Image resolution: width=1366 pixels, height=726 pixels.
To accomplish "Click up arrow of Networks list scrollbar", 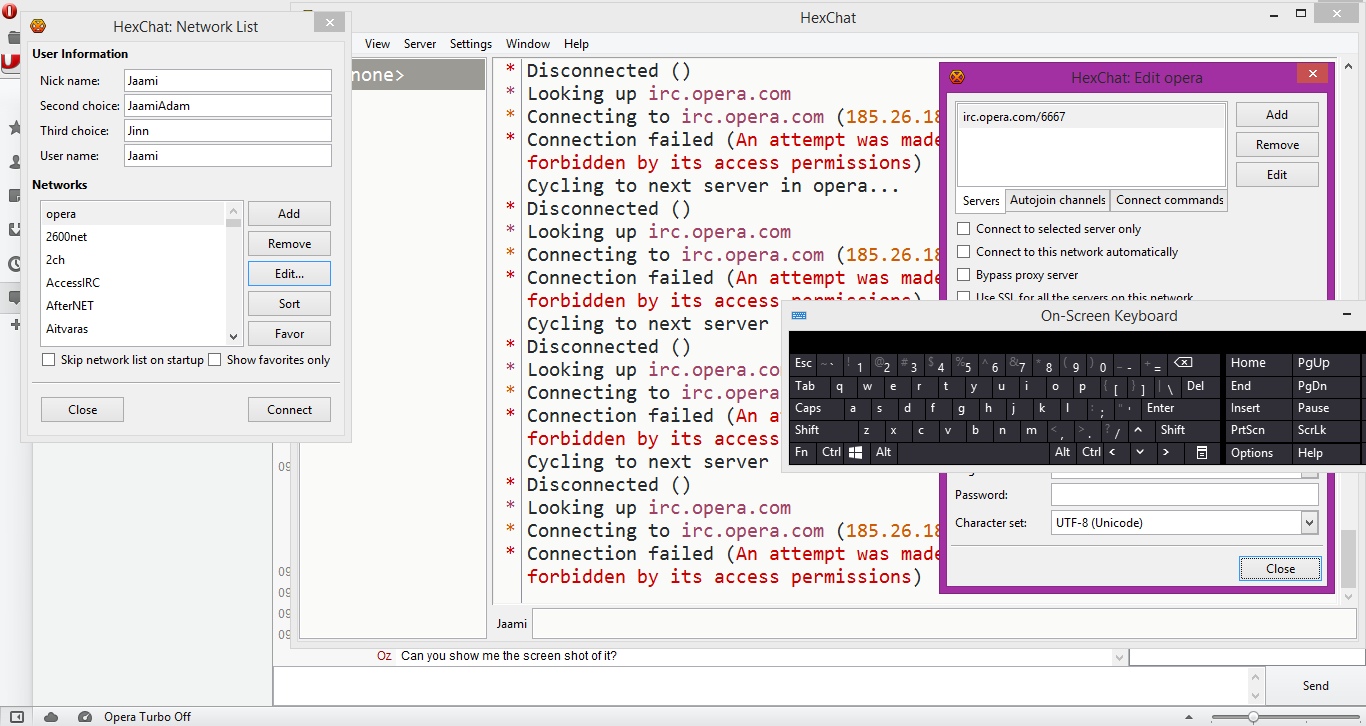I will click(x=234, y=210).
